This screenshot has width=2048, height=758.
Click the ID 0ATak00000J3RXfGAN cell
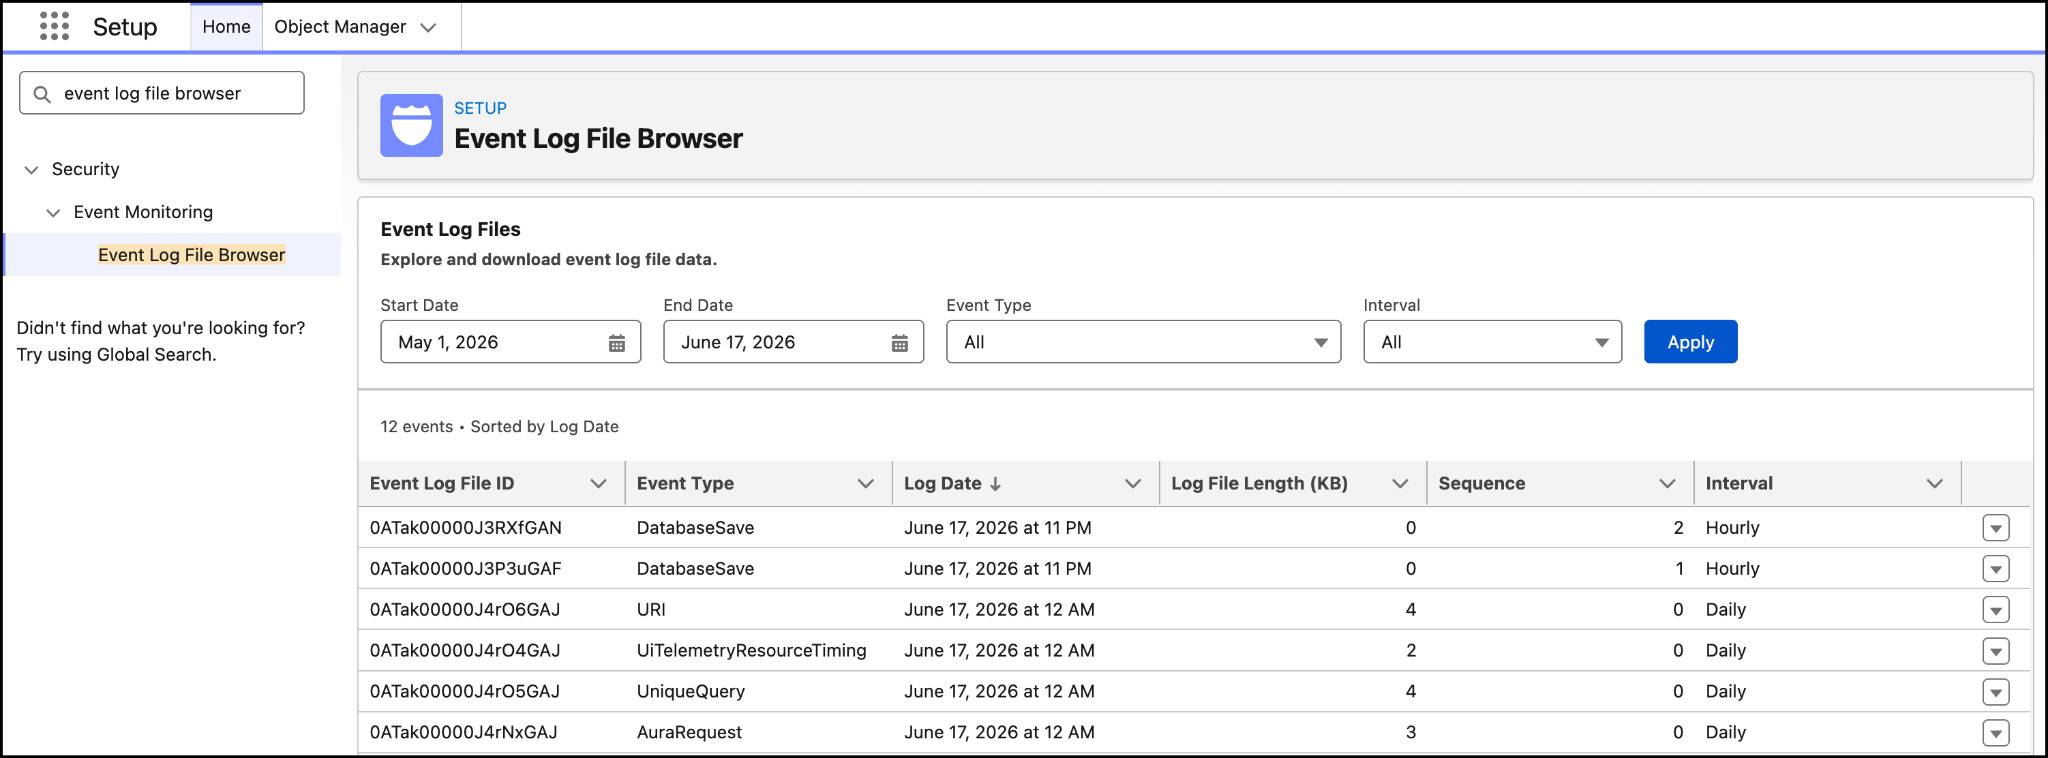(x=466, y=528)
